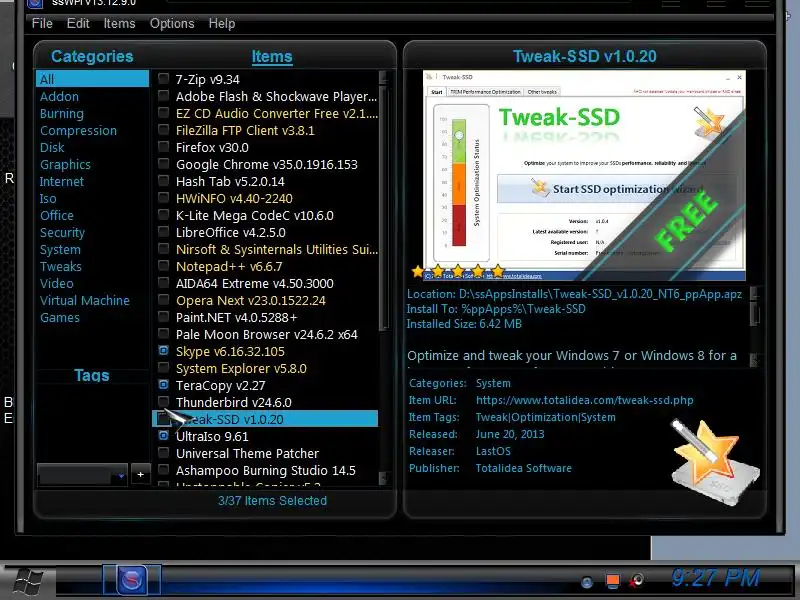This screenshot has width=800, height=600.
Task: Select Pale Moon Browser v24.6.2 x64
Action: (x=267, y=335)
